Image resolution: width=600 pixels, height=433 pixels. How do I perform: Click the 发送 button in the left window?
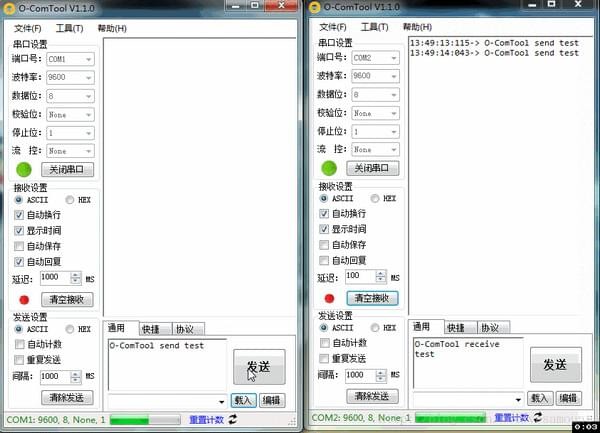click(x=259, y=367)
